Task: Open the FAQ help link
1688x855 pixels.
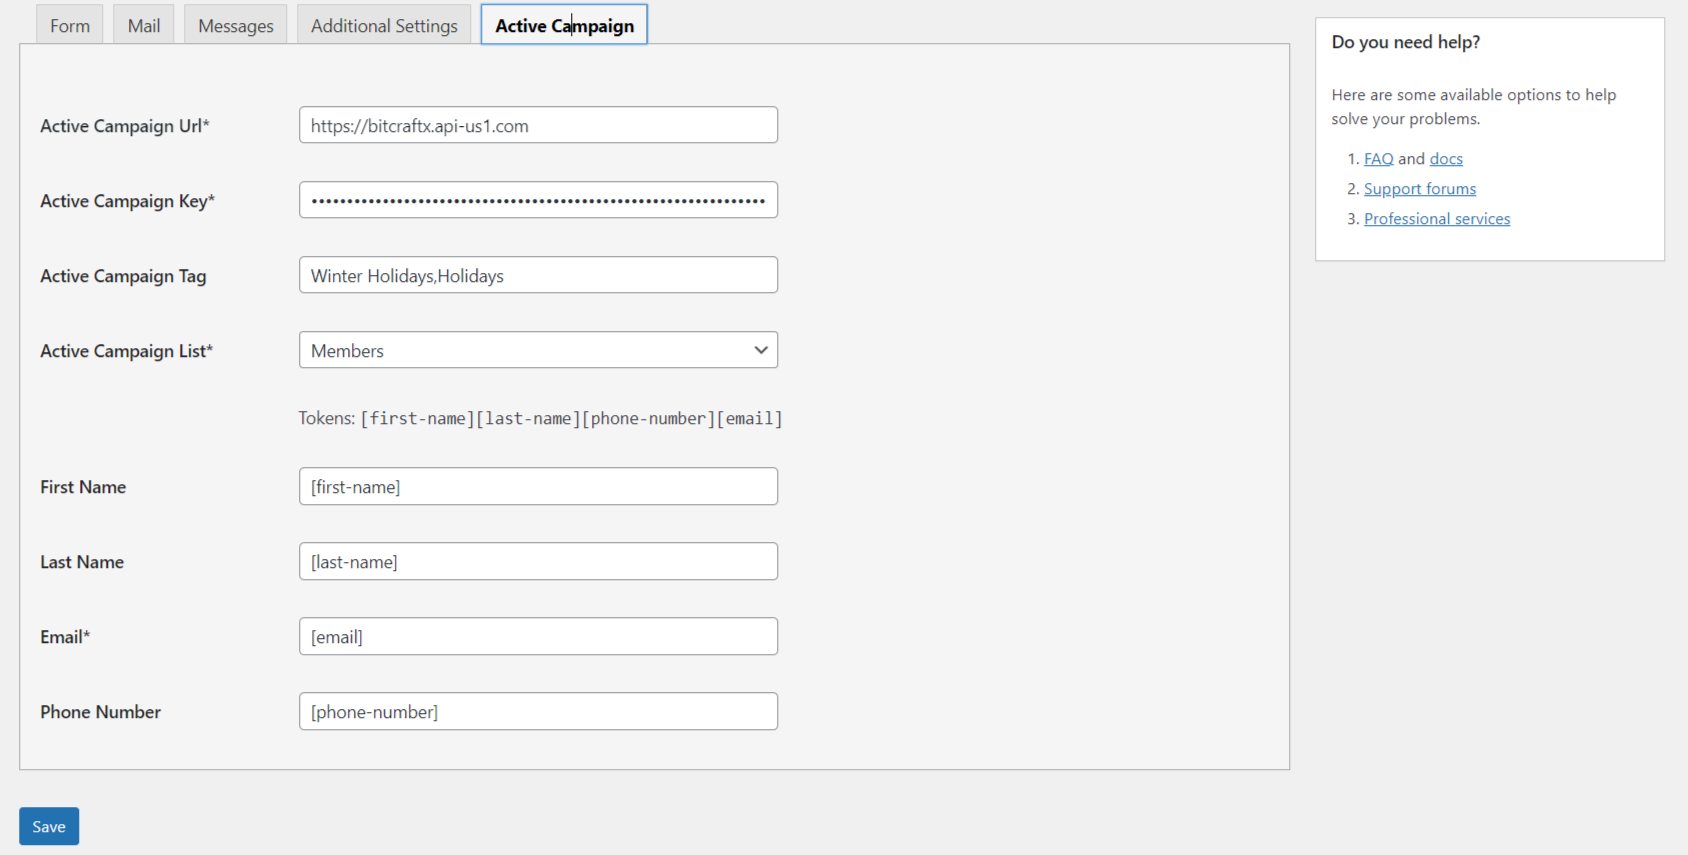Action: click(x=1378, y=159)
